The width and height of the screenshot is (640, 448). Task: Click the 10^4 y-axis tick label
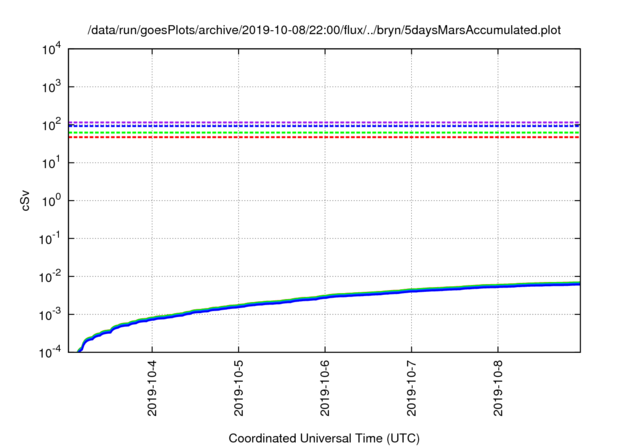51,49
